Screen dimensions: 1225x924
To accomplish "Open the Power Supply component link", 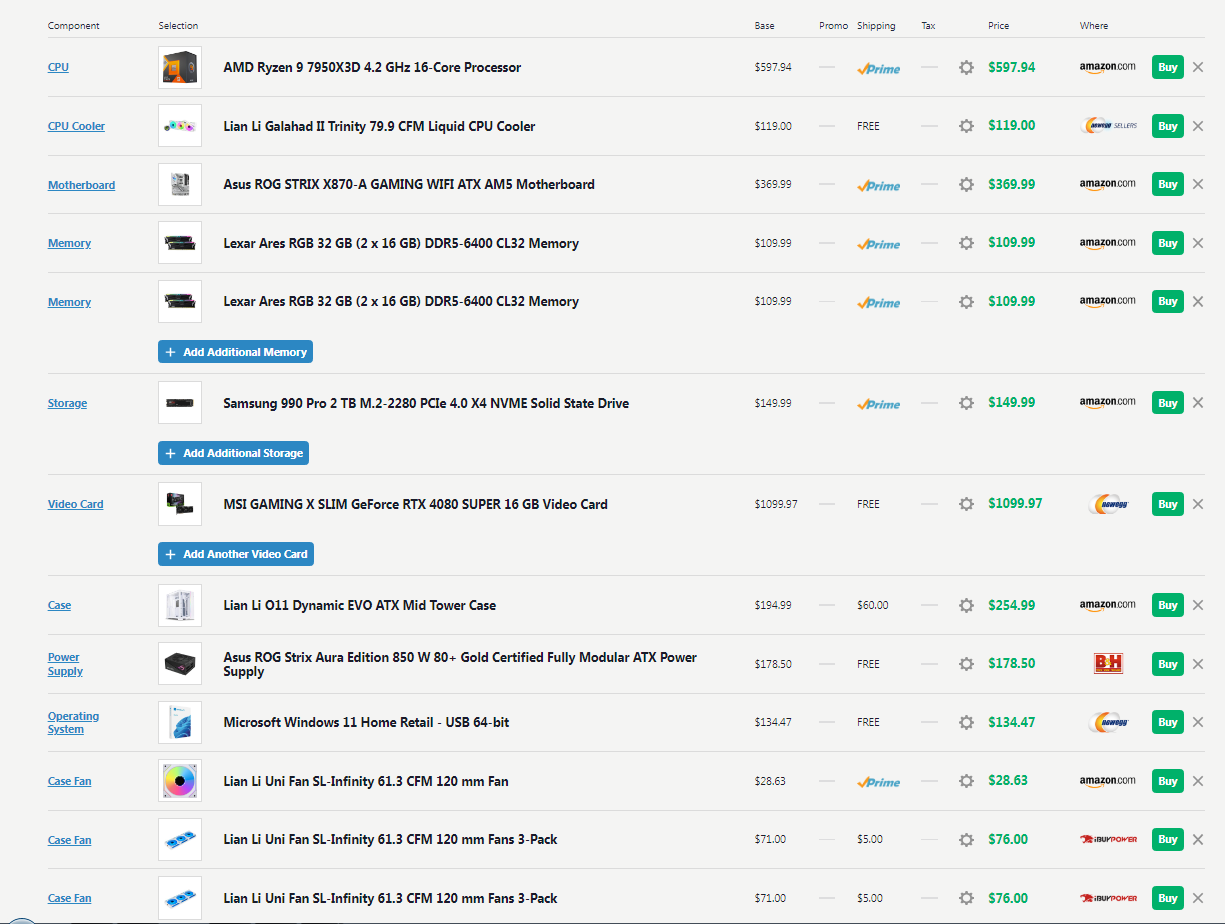I will [65, 664].
